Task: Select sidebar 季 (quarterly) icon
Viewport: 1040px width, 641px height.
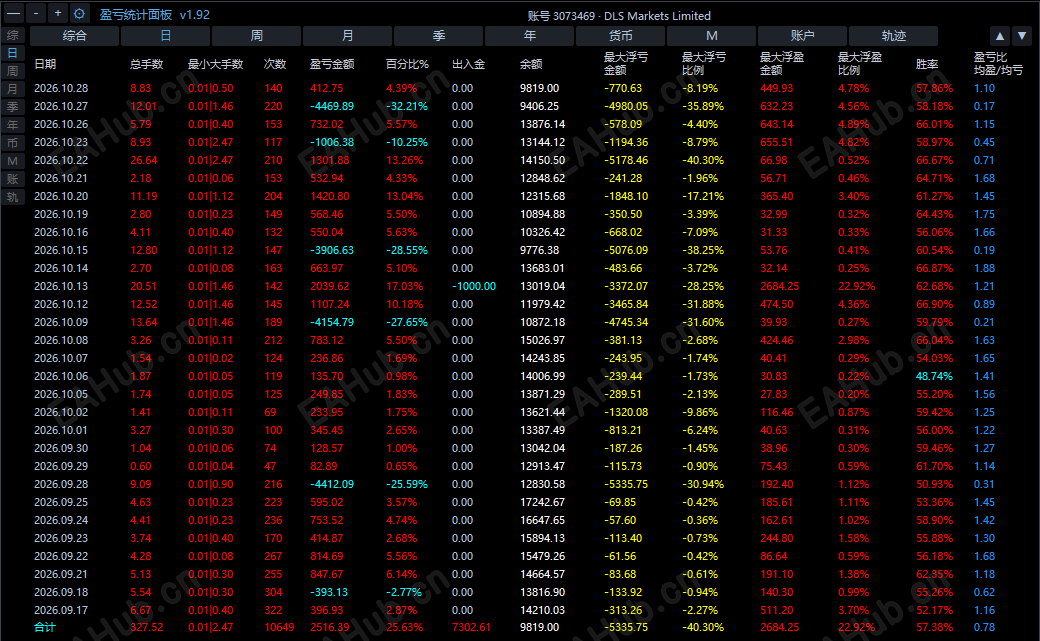Action: pyautogui.click(x=13, y=107)
